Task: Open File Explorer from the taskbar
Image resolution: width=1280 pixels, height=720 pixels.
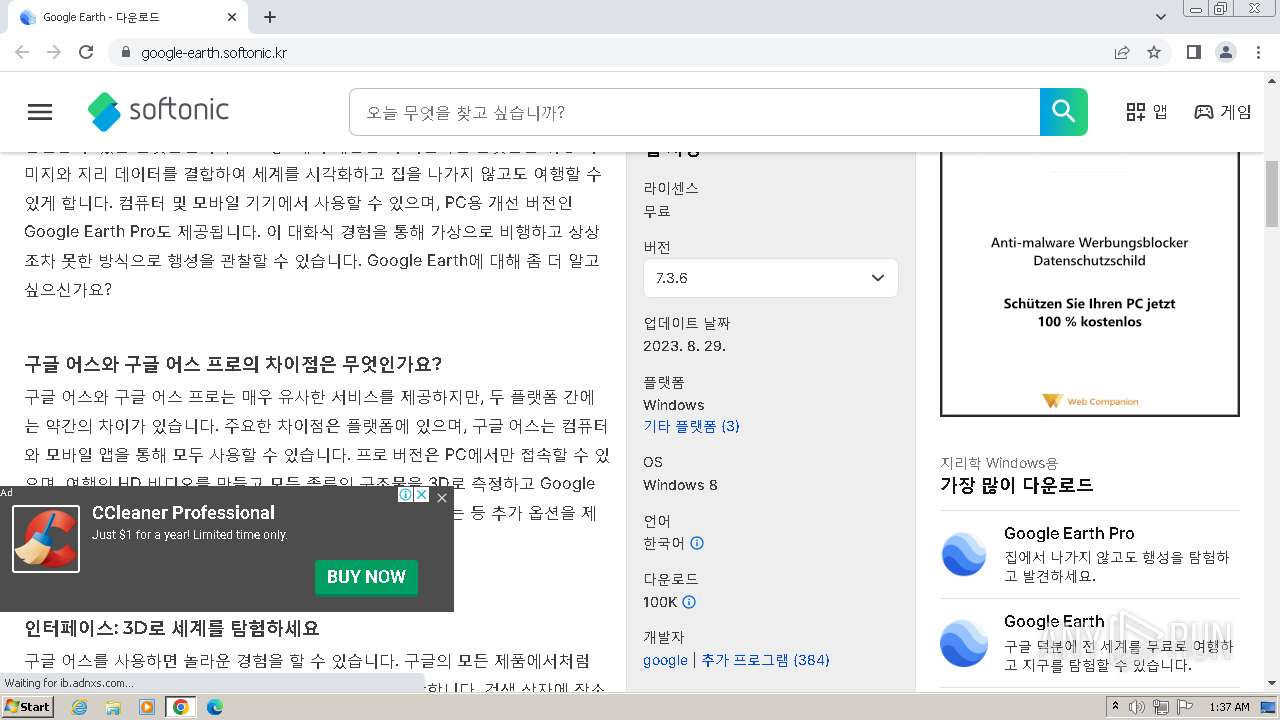Action: coord(113,707)
